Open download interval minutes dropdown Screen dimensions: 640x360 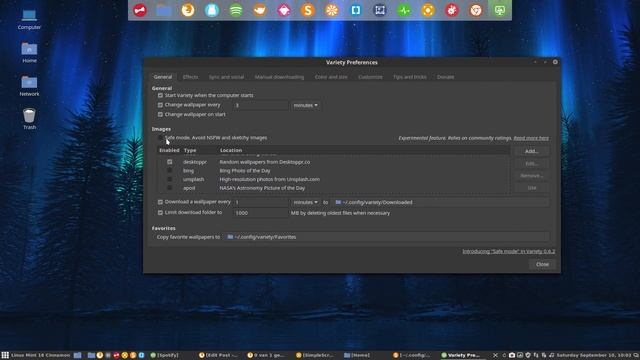[305, 202]
